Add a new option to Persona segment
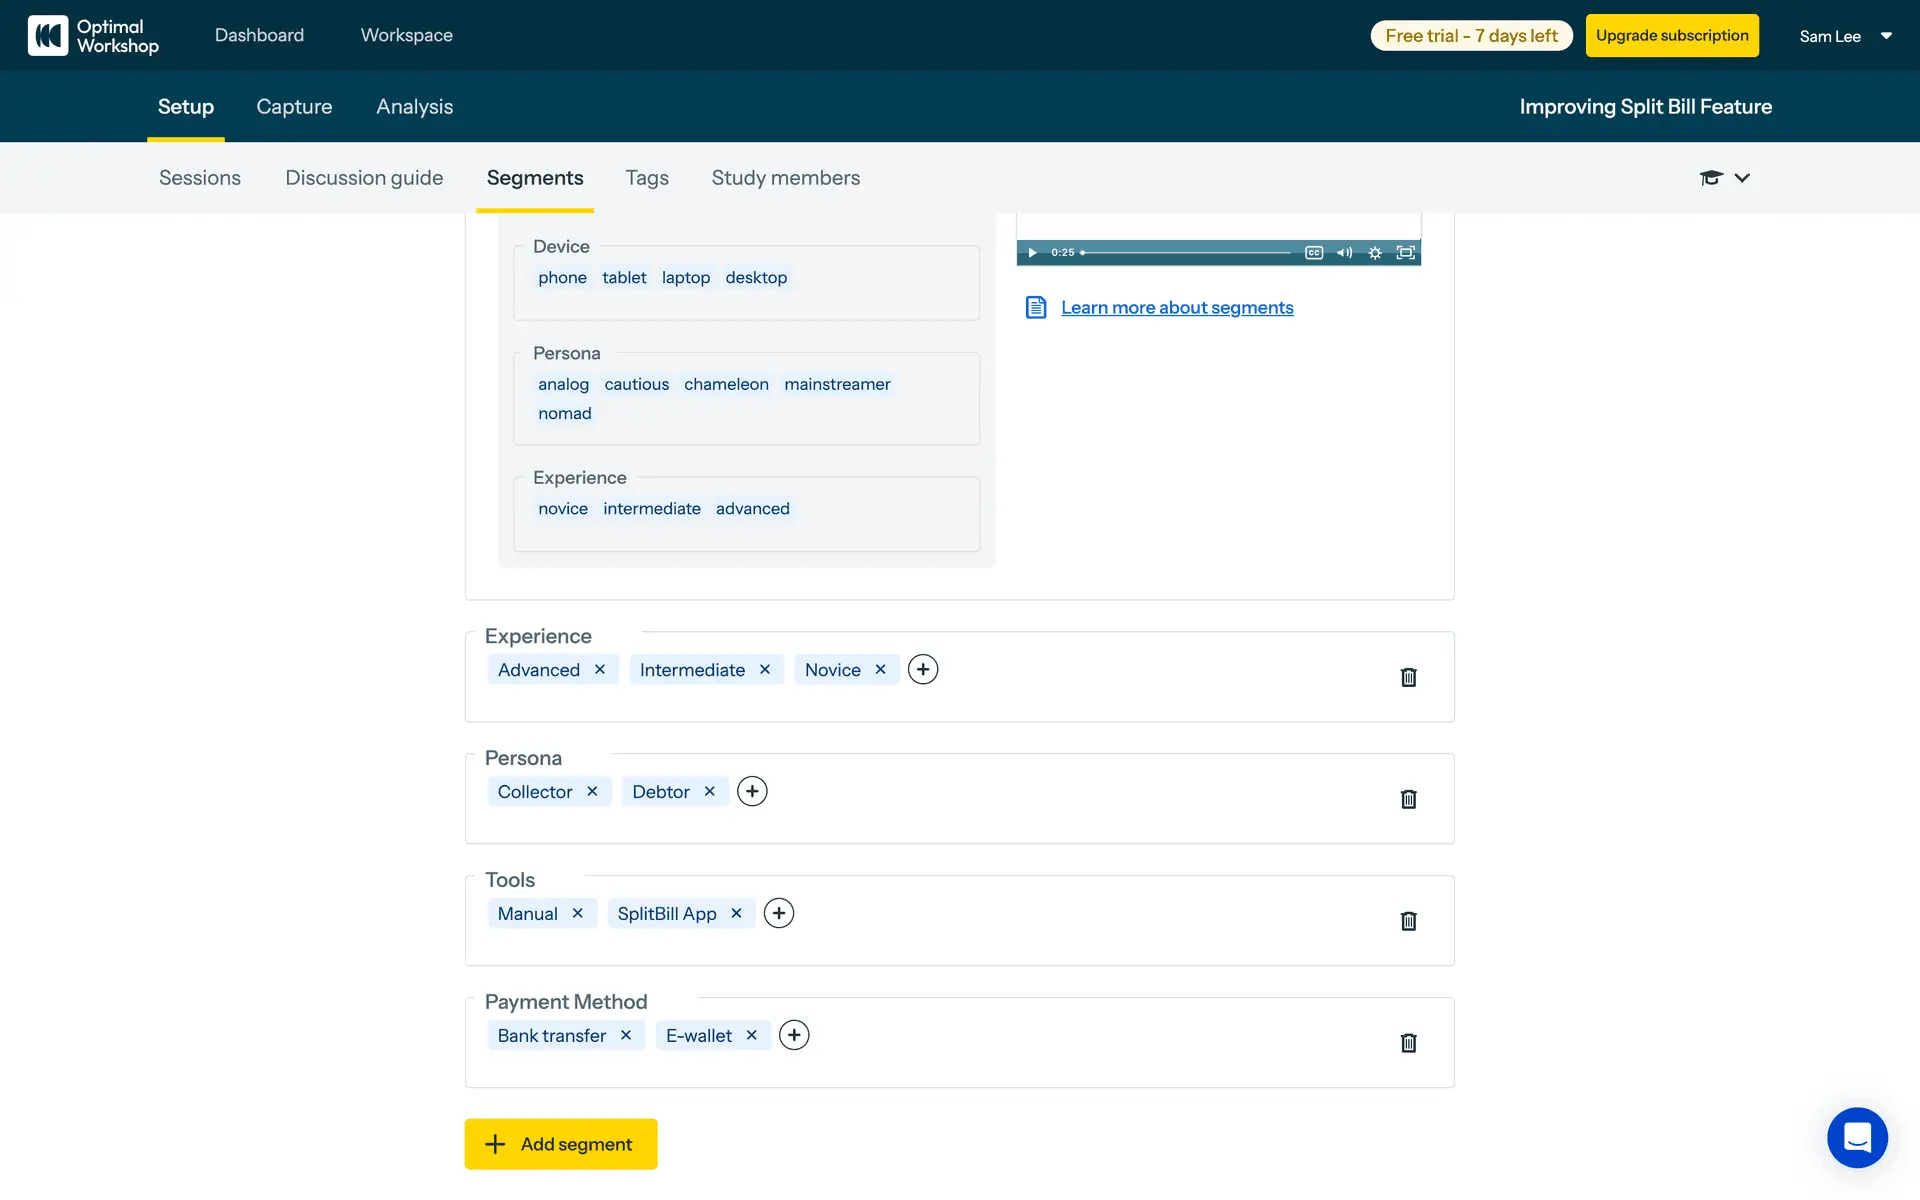1920x1200 pixels. coord(752,791)
